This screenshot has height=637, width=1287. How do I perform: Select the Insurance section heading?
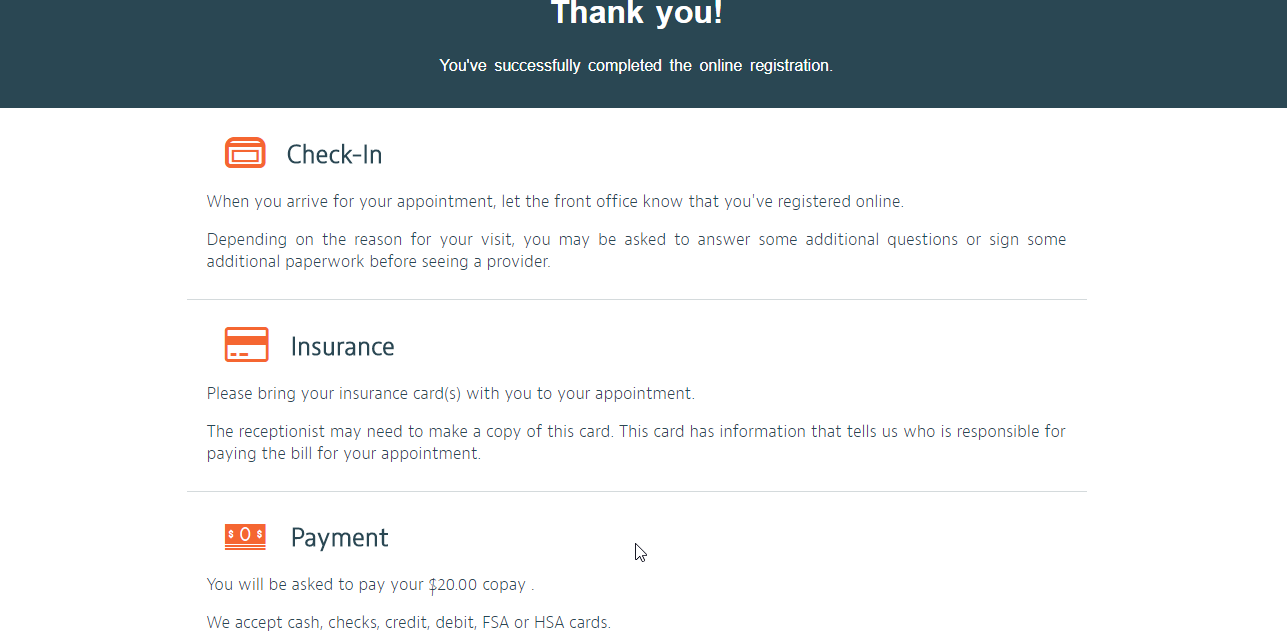pos(342,346)
